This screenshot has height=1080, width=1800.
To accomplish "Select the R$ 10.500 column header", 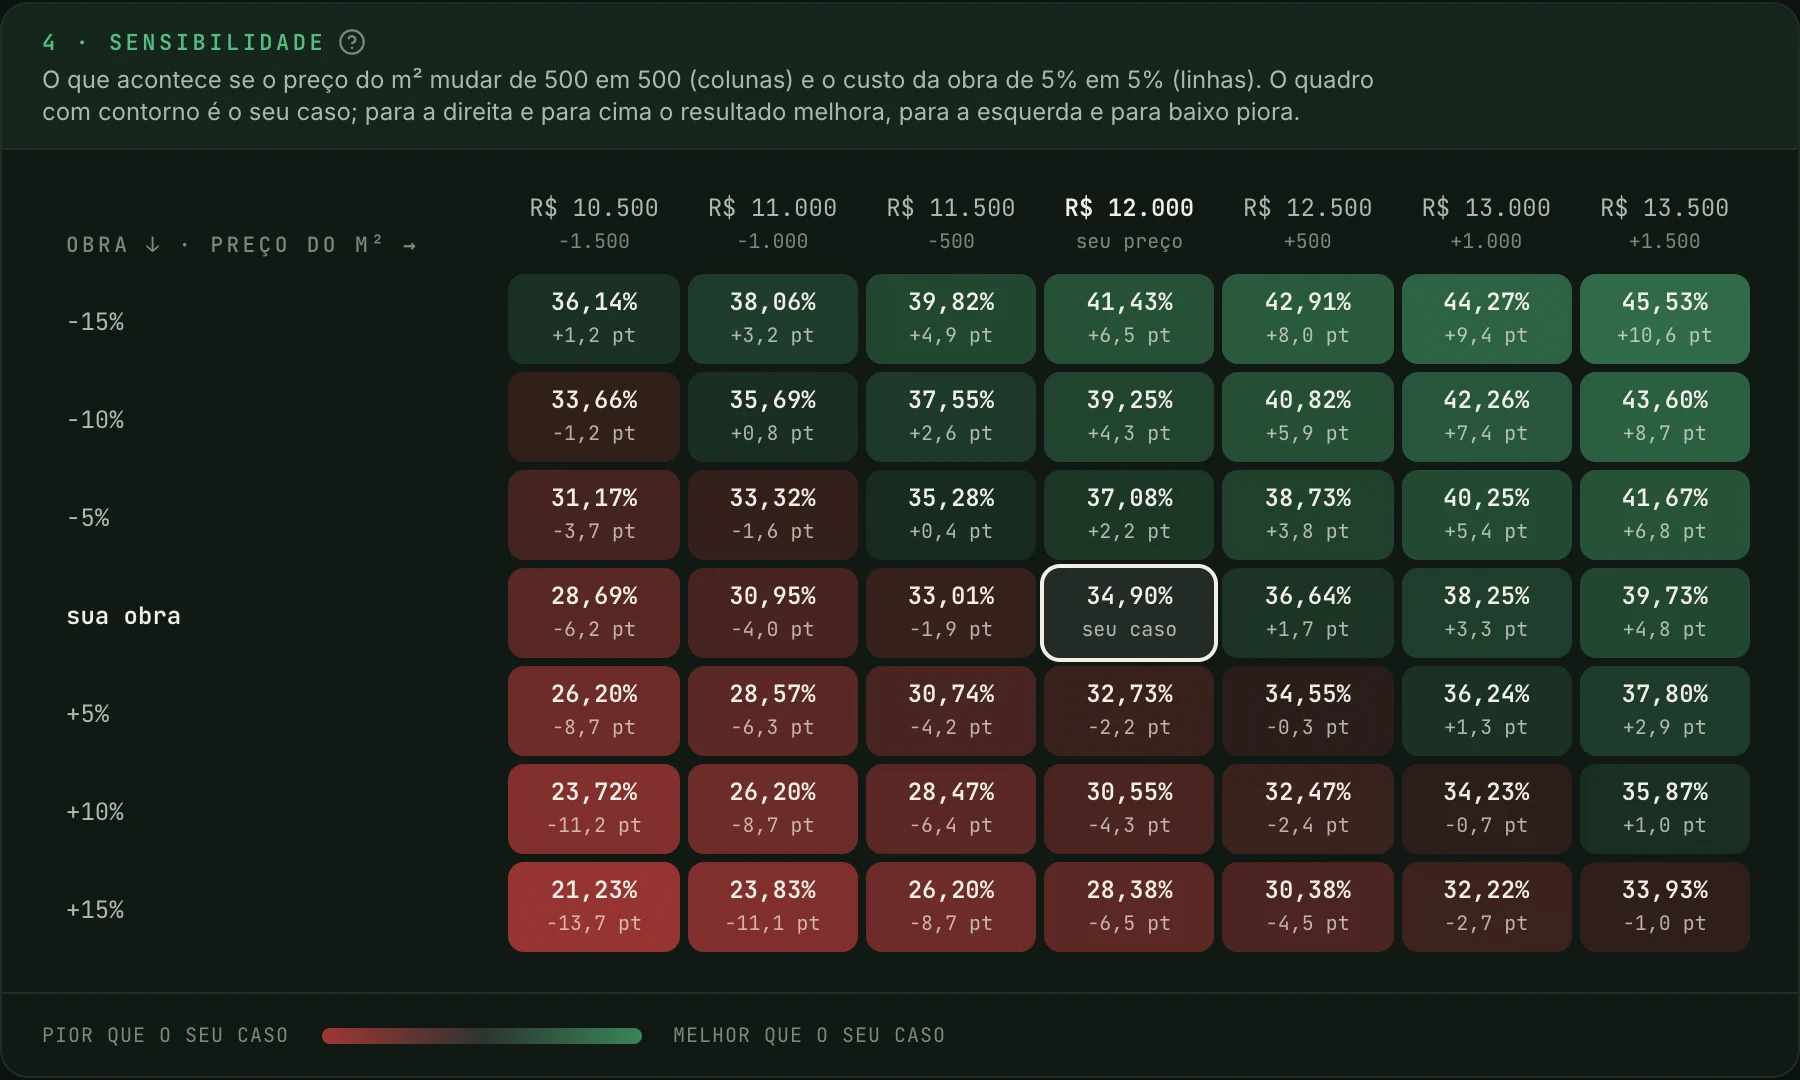I will click(594, 223).
